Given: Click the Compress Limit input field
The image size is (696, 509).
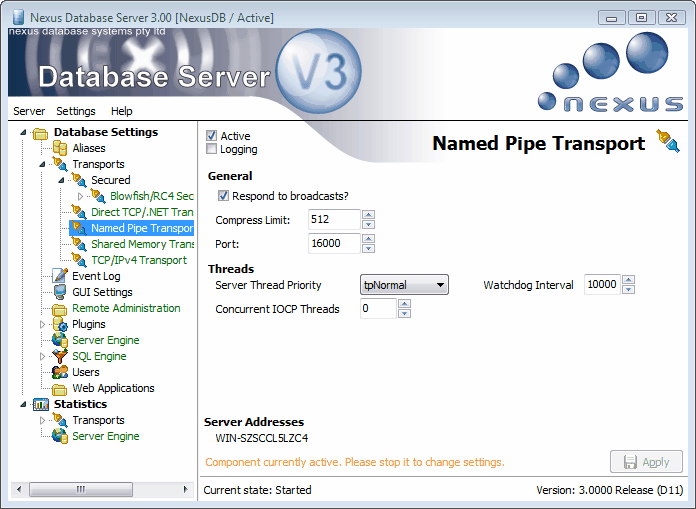Looking at the screenshot, I should point(334,219).
